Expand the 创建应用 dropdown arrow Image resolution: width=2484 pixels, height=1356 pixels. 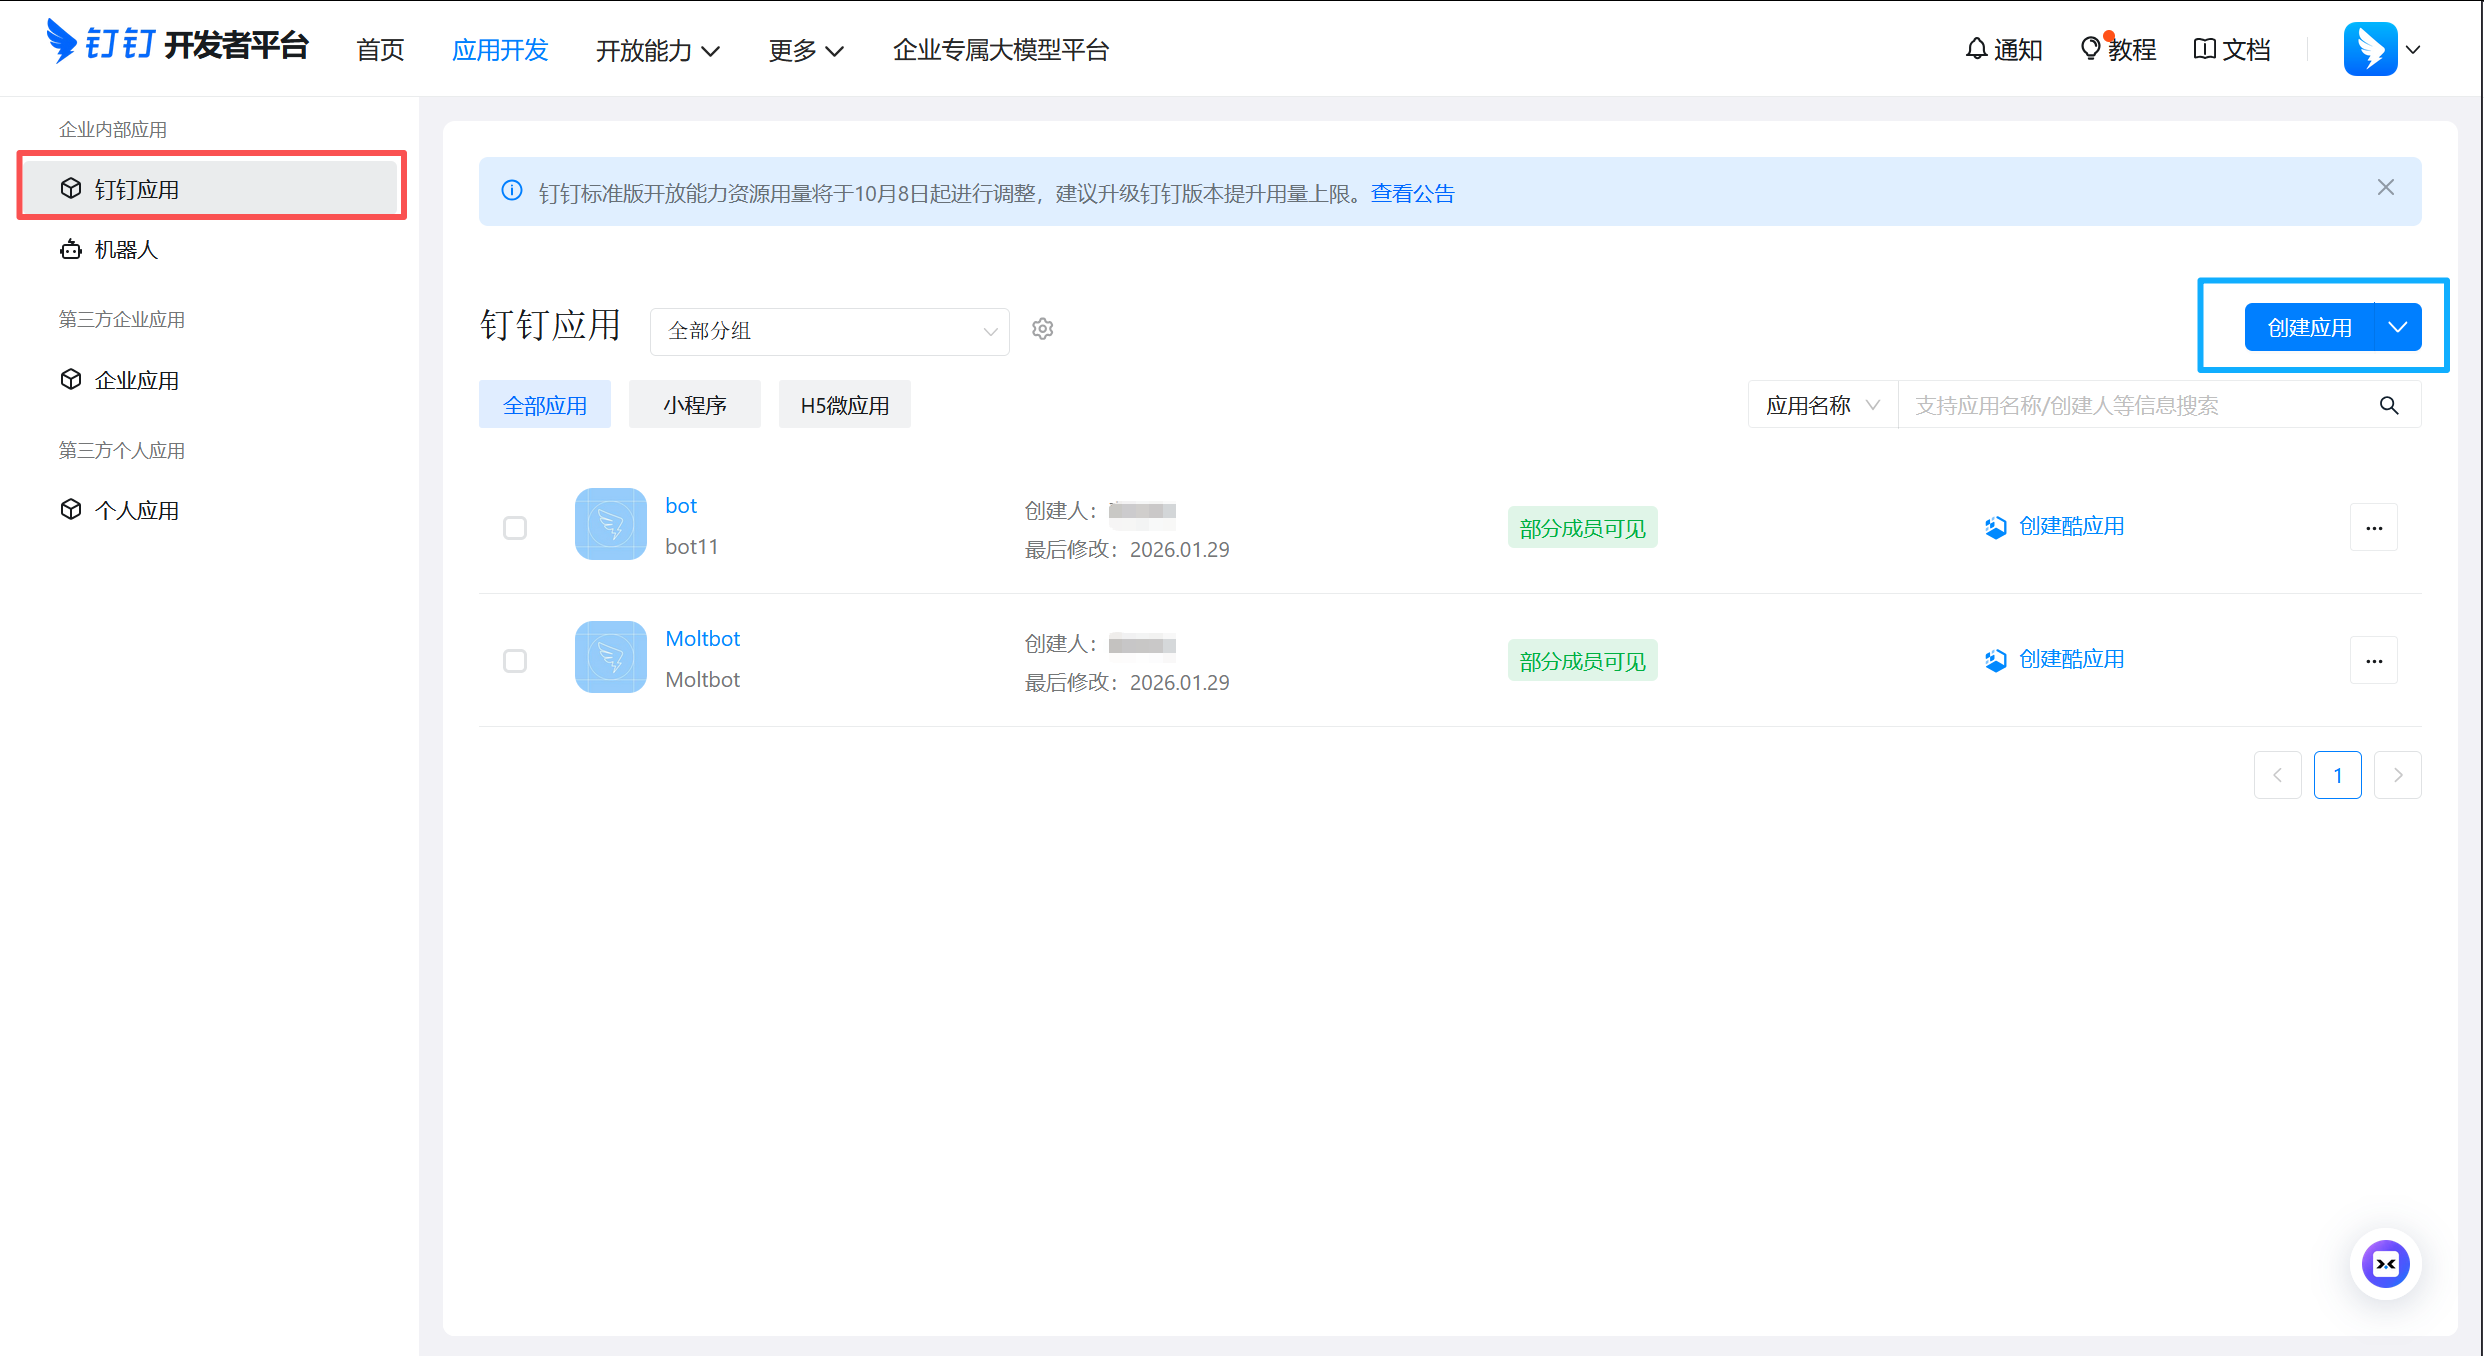pyautogui.click(x=2398, y=327)
